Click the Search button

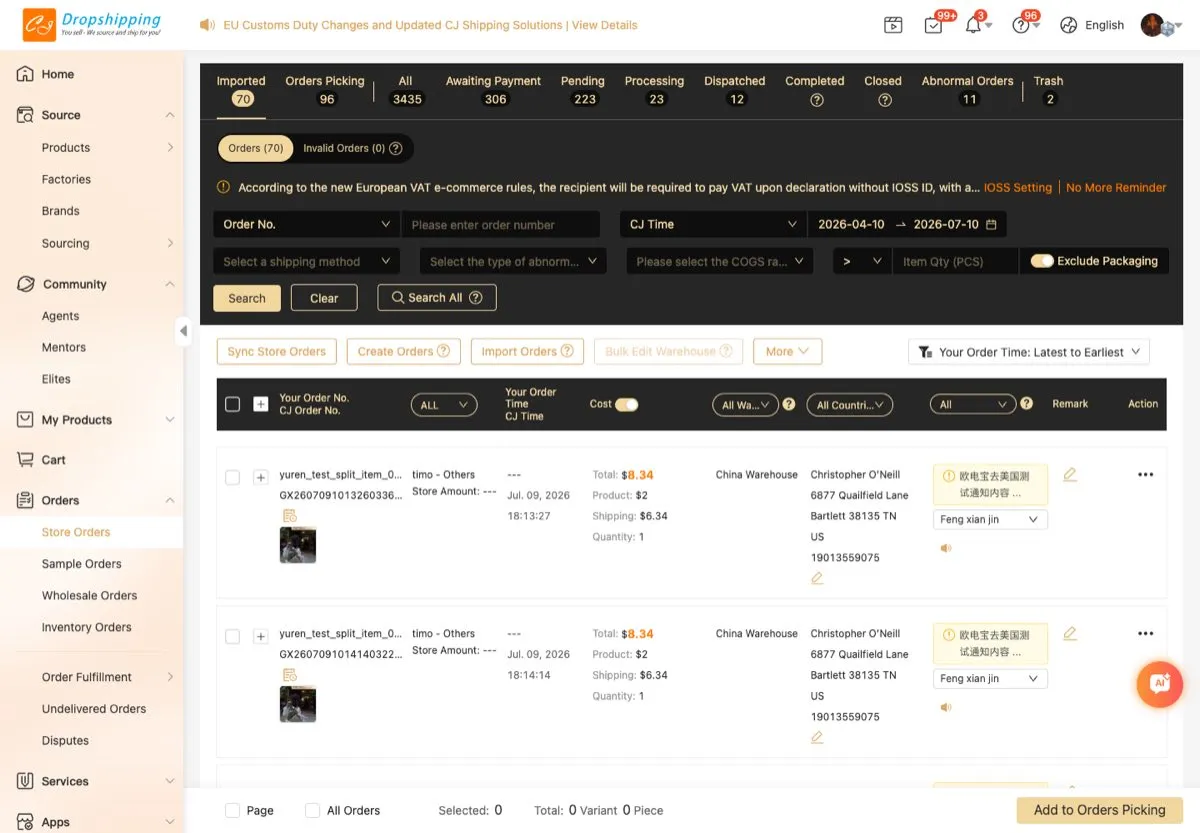pos(247,298)
